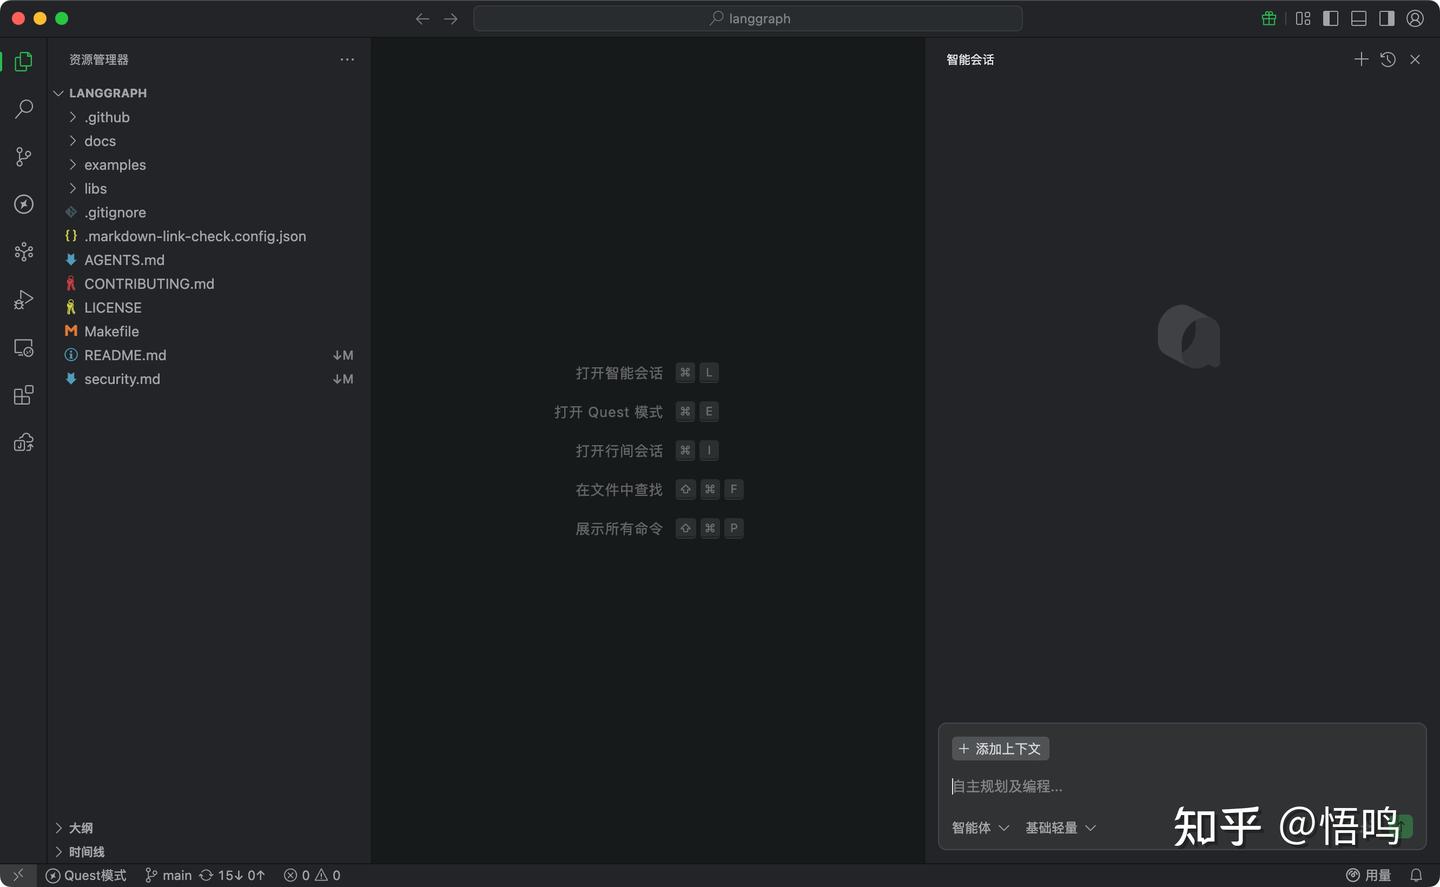This screenshot has width=1440, height=887.
Task: Open the README.md file
Action: coord(126,355)
